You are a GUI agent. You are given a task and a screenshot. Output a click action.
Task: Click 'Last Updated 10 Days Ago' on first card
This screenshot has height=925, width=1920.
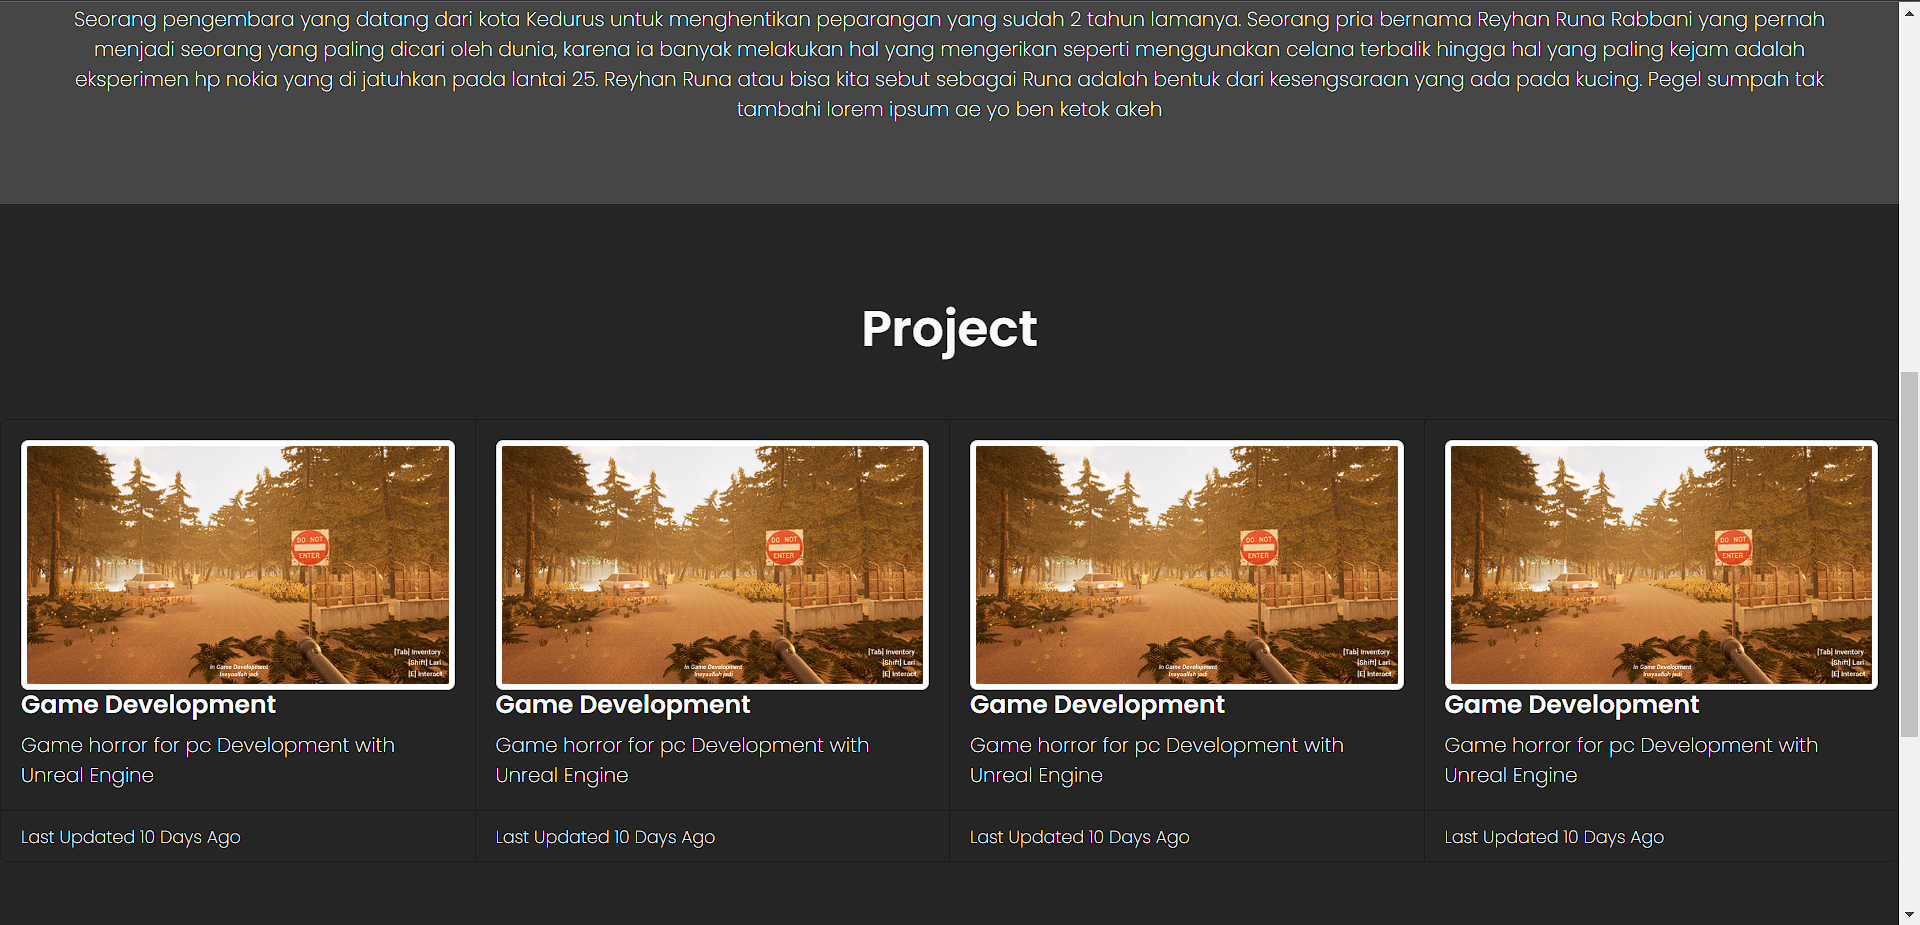(x=130, y=837)
